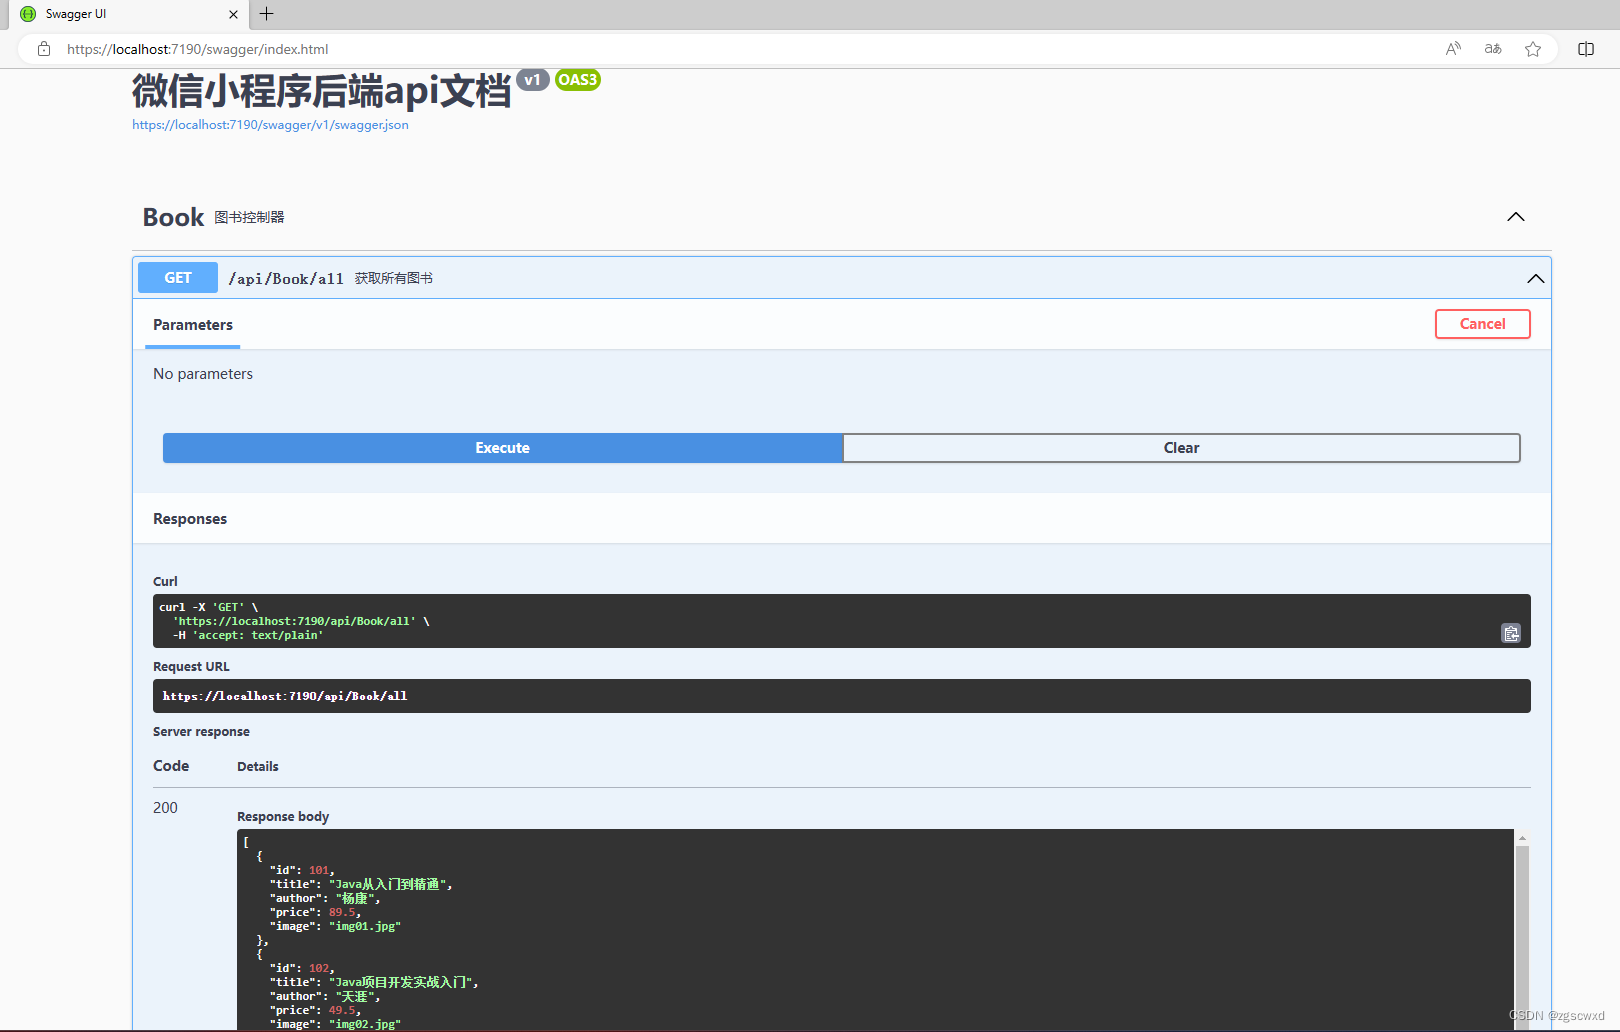This screenshot has width=1620, height=1032.
Task: Click the Execute button
Action: (502, 447)
